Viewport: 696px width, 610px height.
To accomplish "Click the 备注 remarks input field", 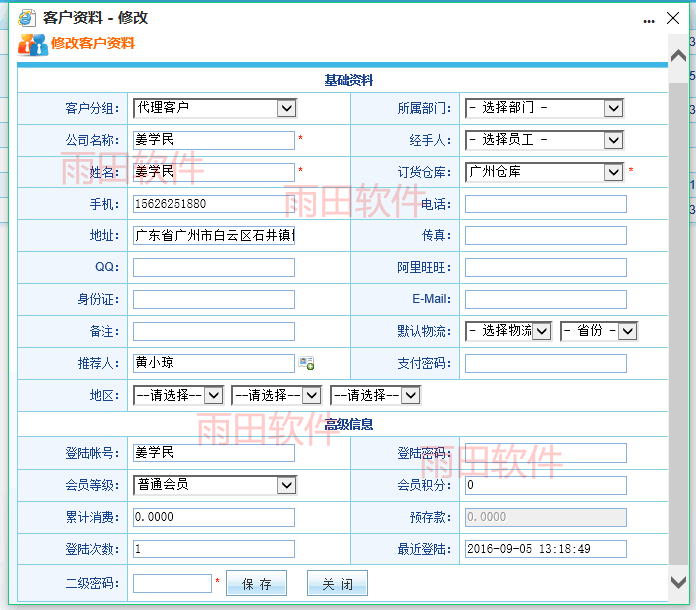I will point(214,332).
